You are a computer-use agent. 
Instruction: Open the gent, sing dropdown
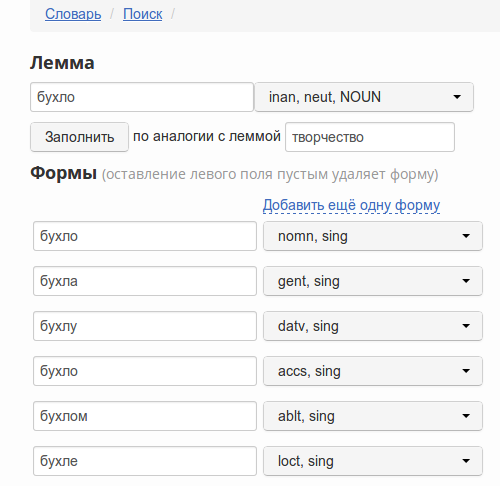coord(373,281)
